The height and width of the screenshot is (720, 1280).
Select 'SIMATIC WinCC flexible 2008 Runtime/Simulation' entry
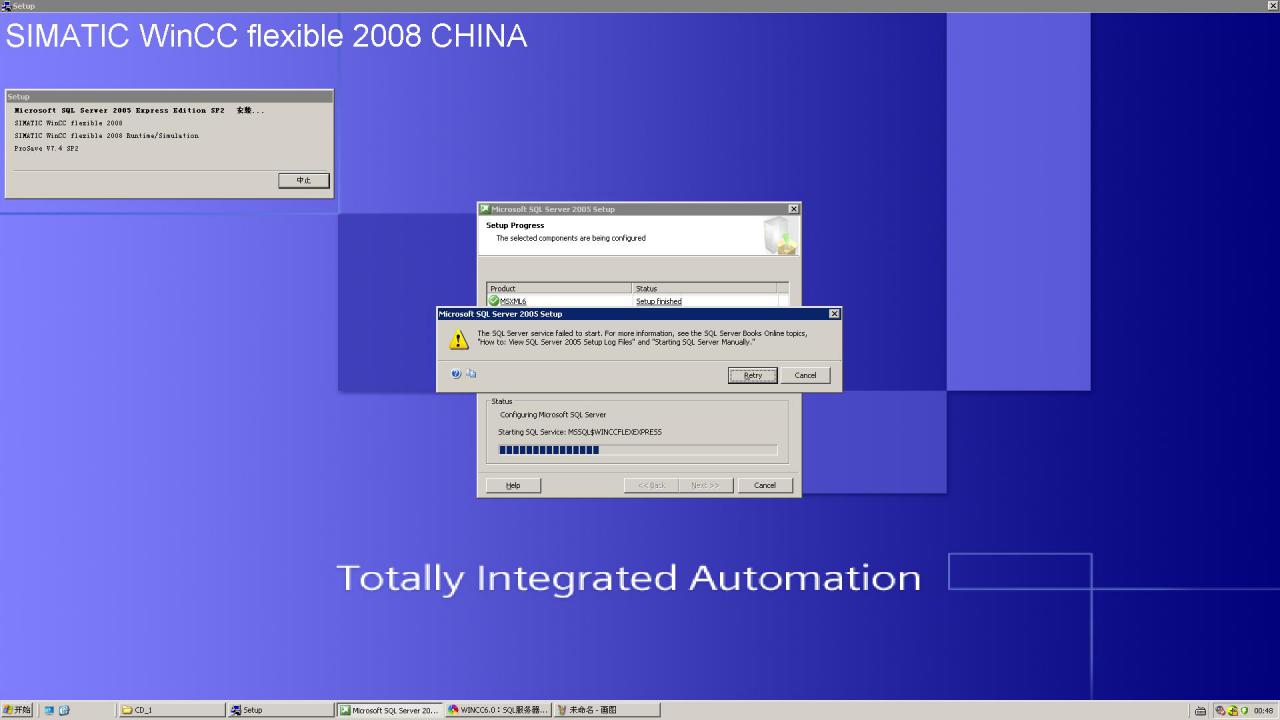[107, 135]
